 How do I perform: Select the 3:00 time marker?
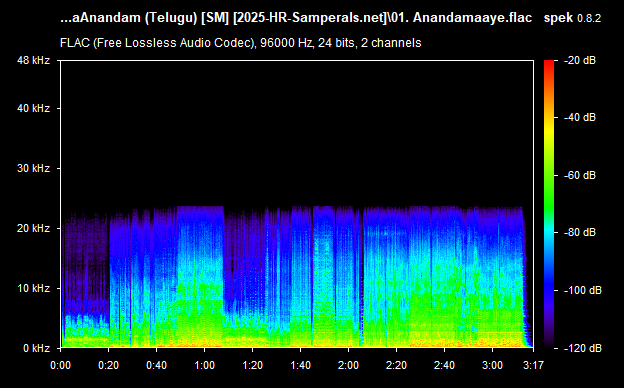click(x=492, y=365)
